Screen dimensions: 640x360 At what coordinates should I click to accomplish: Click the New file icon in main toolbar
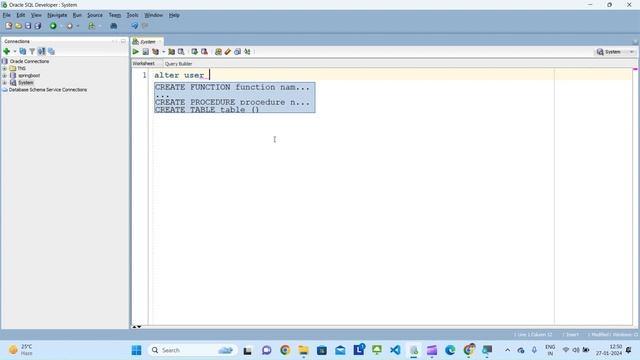9,26
